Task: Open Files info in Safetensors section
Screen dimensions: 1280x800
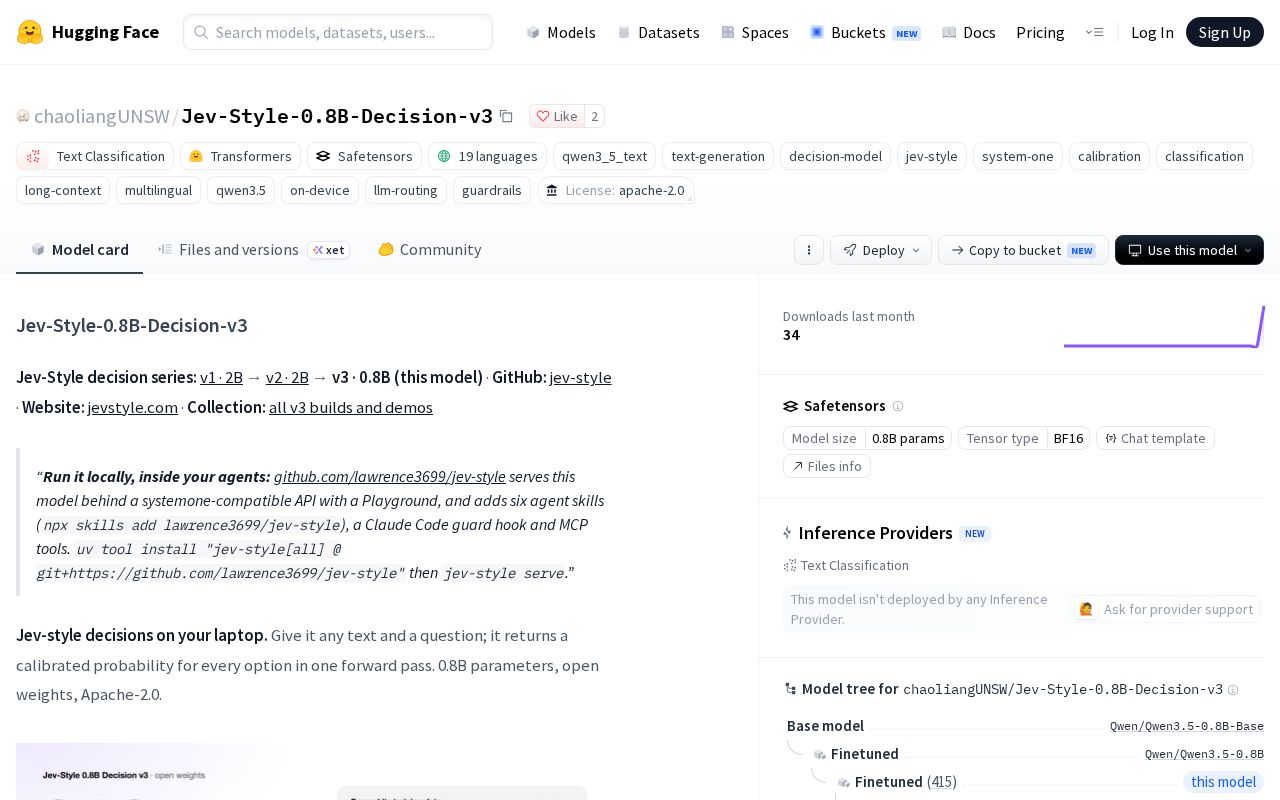Action: click(x=827, y=466)
